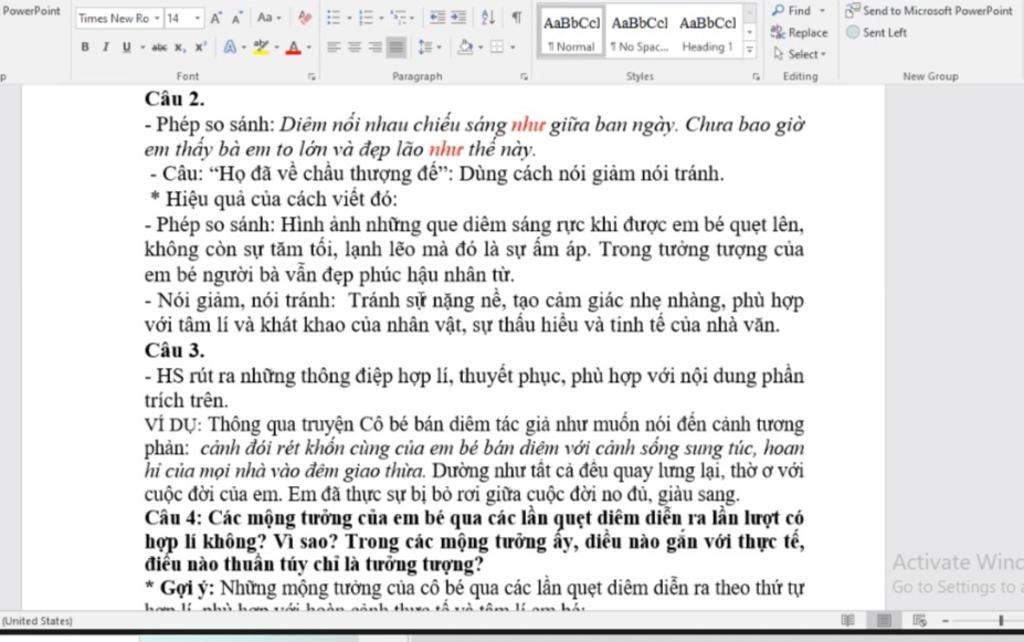1024x642 pixels.
Task: Apply the Heading 1 style
Action: click(707, 32)
